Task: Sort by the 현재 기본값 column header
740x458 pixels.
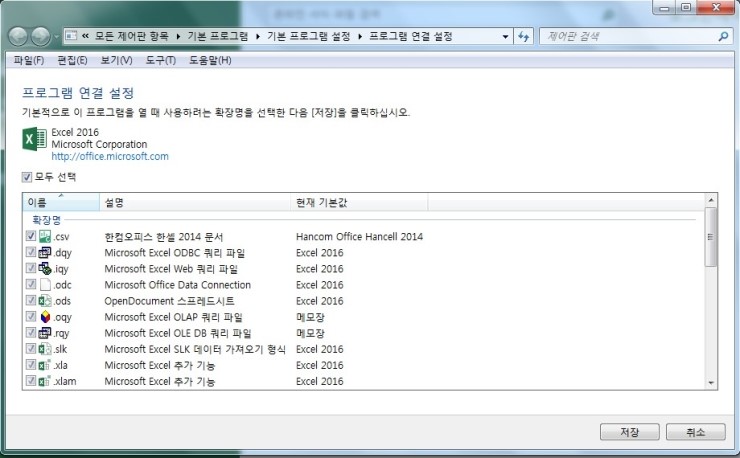Action: (359, 203)
